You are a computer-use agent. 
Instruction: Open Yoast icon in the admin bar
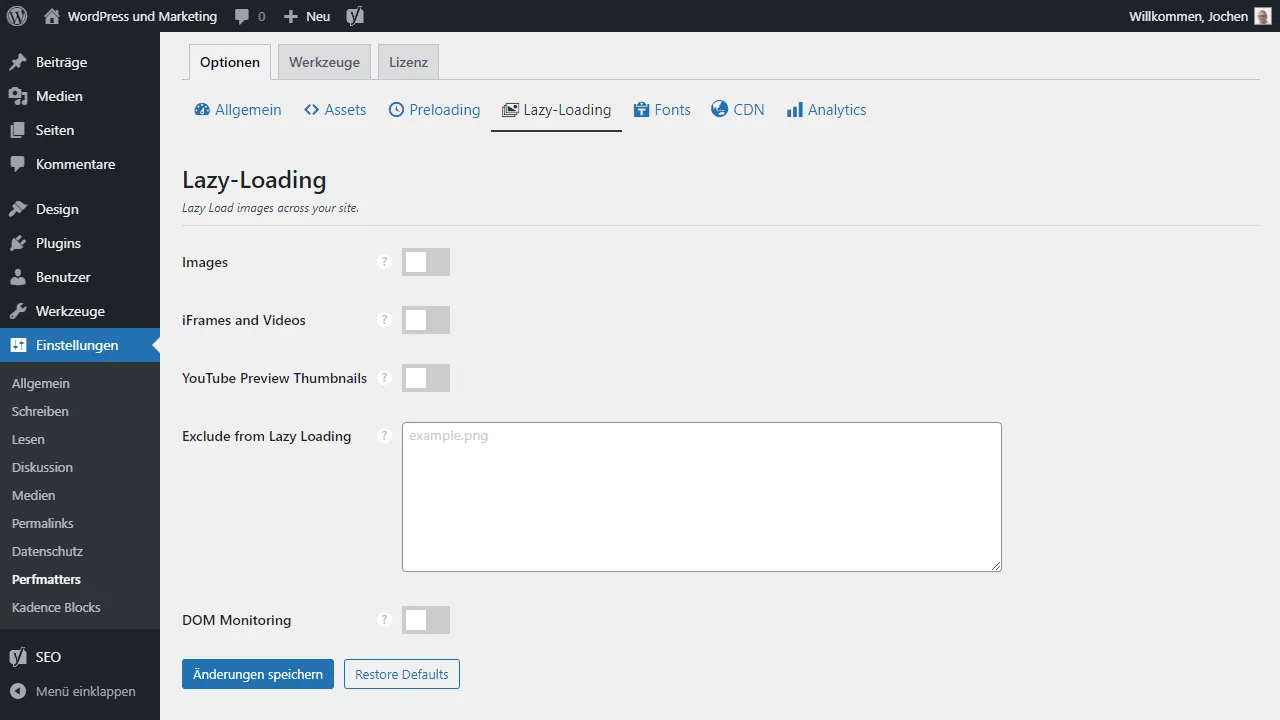click(355, 16)
